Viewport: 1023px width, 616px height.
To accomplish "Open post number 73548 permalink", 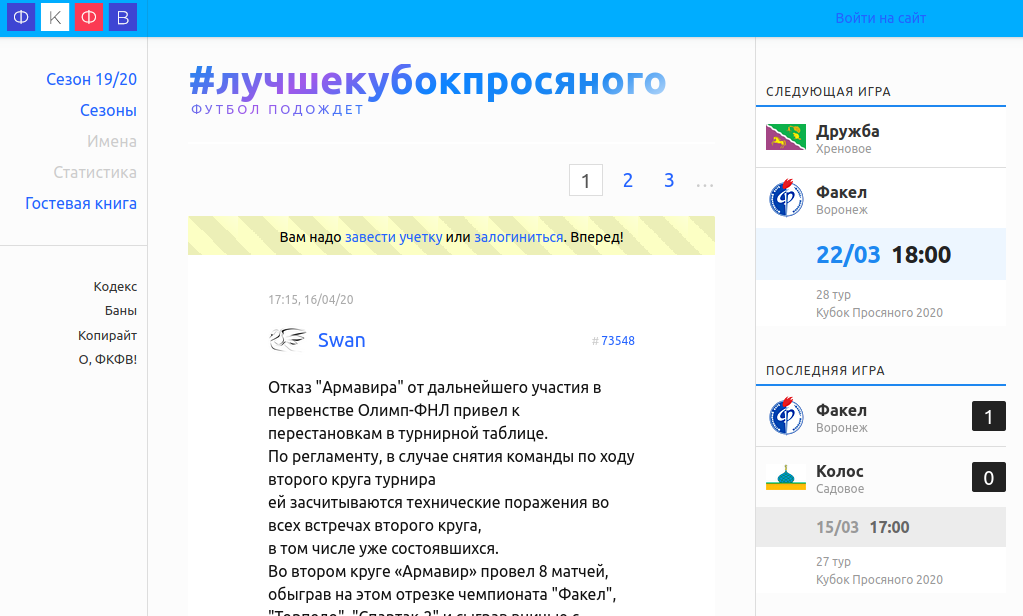I will click(617, 341).
